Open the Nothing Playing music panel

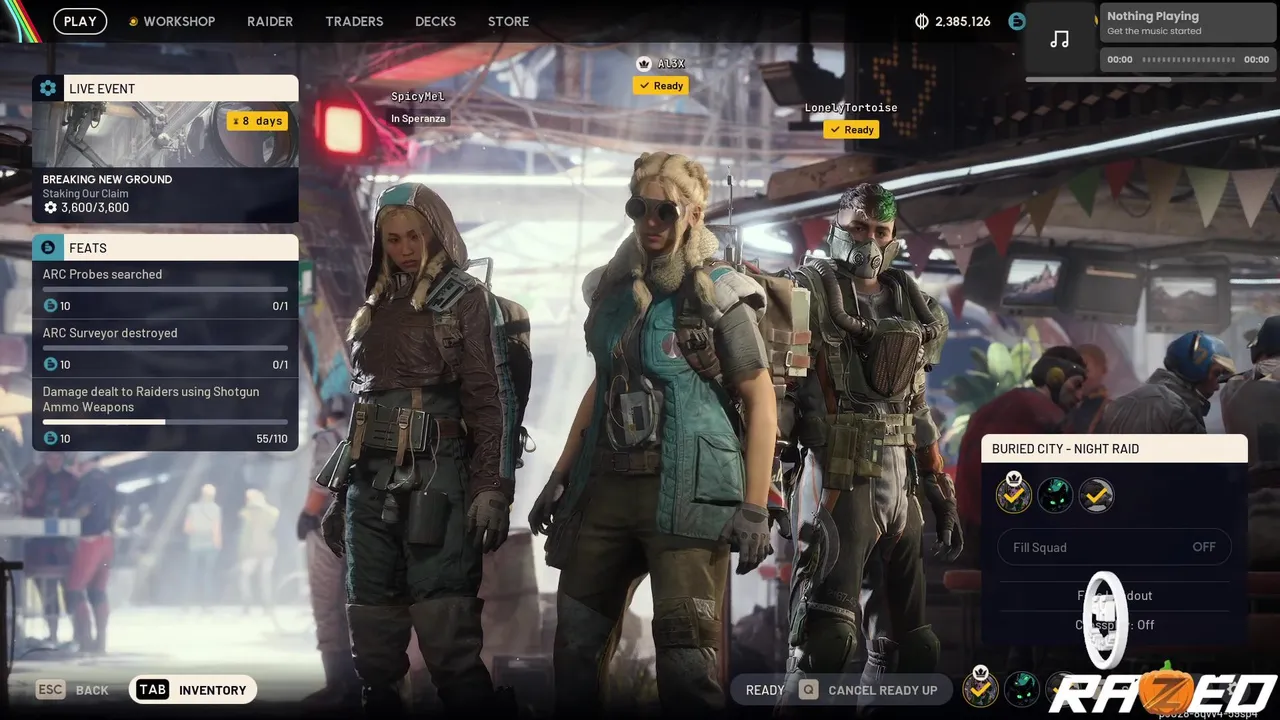[1188, 23]
